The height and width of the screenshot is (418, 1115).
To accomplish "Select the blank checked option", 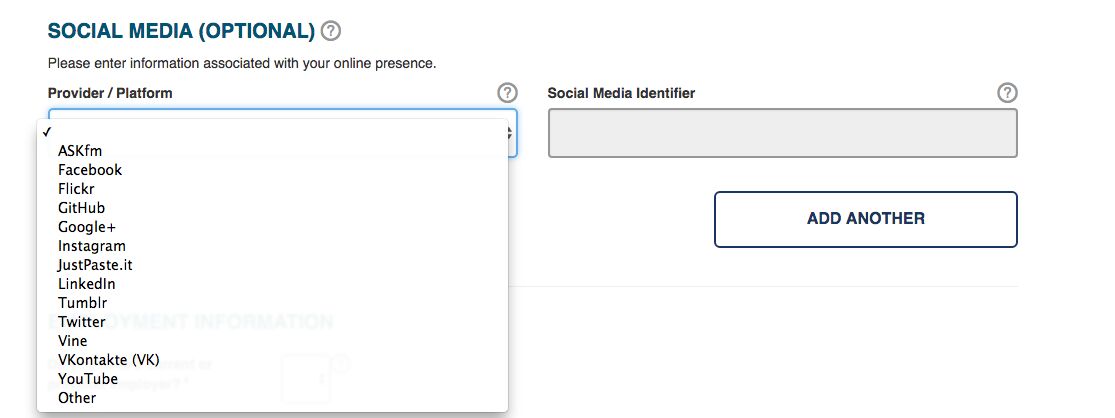I will (x=272, y=132).
